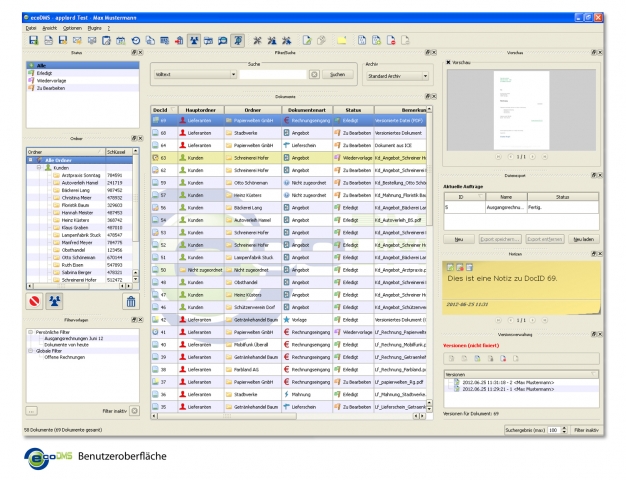Collapse the Kunden folder tree node
The width and height of the screenshot is (626, 480).
coord(38,167)
